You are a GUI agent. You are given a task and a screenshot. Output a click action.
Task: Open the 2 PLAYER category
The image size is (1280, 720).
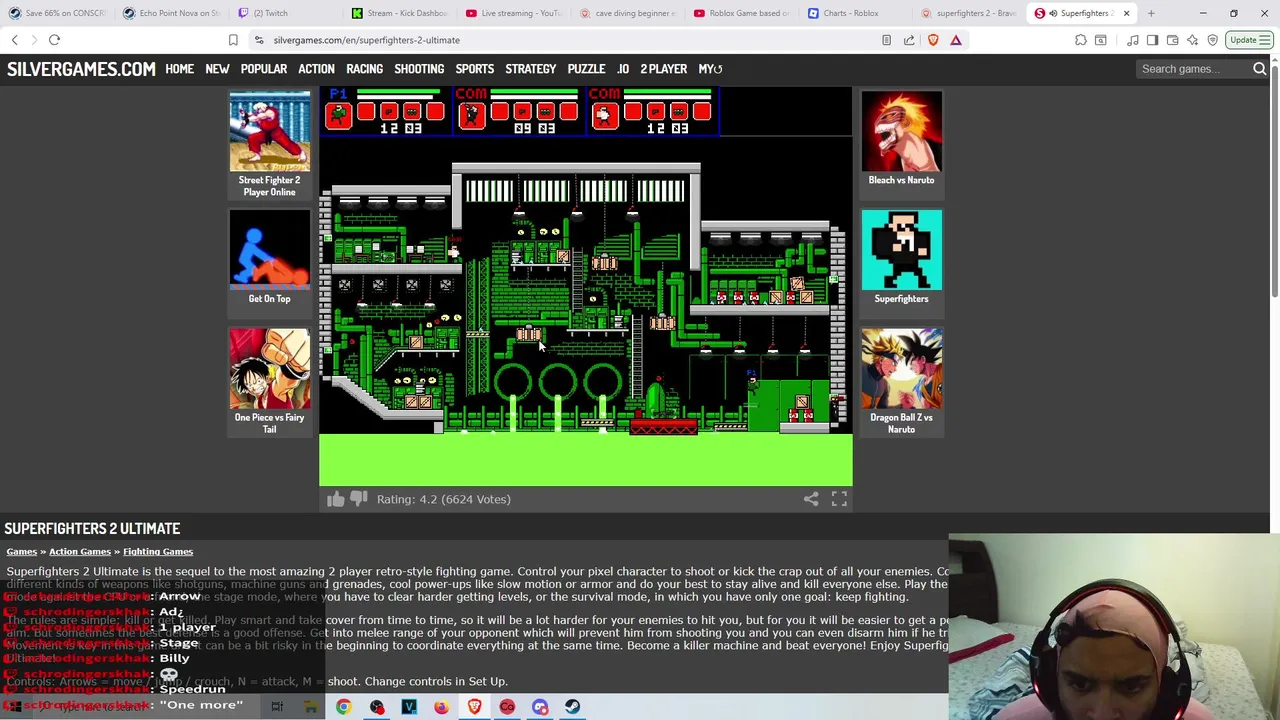coord(664,69)
